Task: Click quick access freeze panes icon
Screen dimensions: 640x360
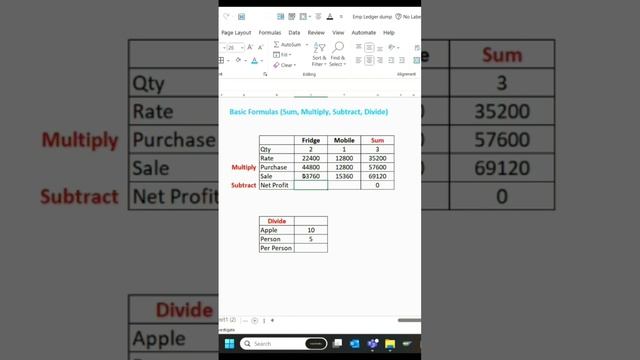Action: tap(280, 16)
